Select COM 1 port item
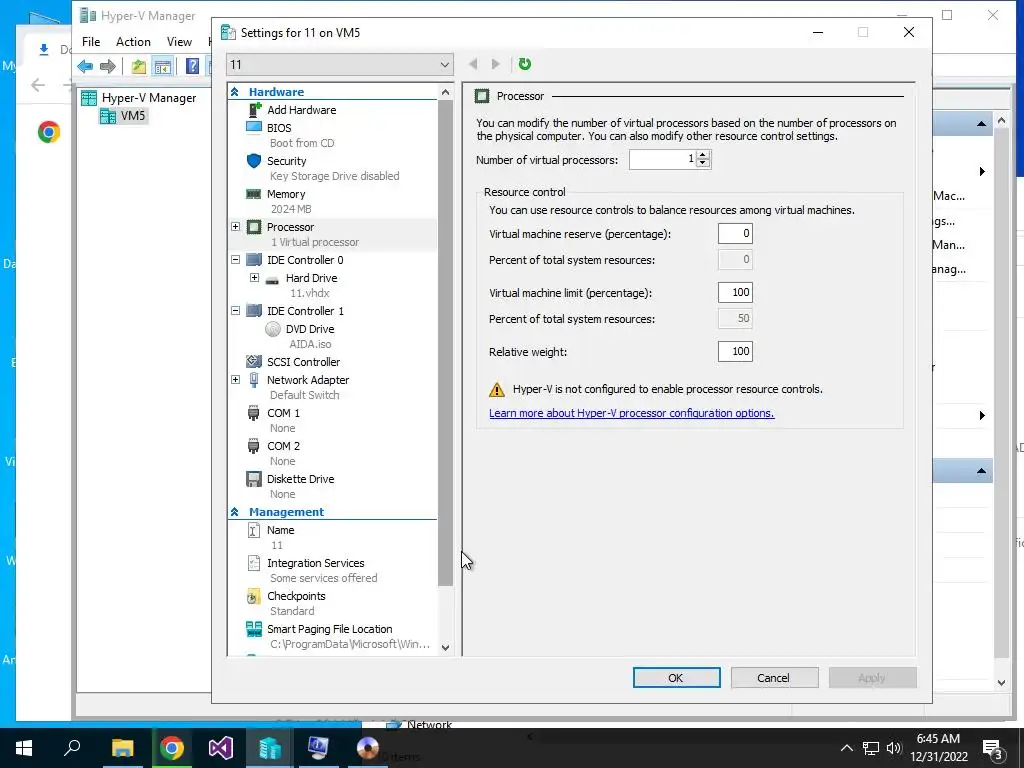Viewport: 1024px width, 768px height. [283, 413]
